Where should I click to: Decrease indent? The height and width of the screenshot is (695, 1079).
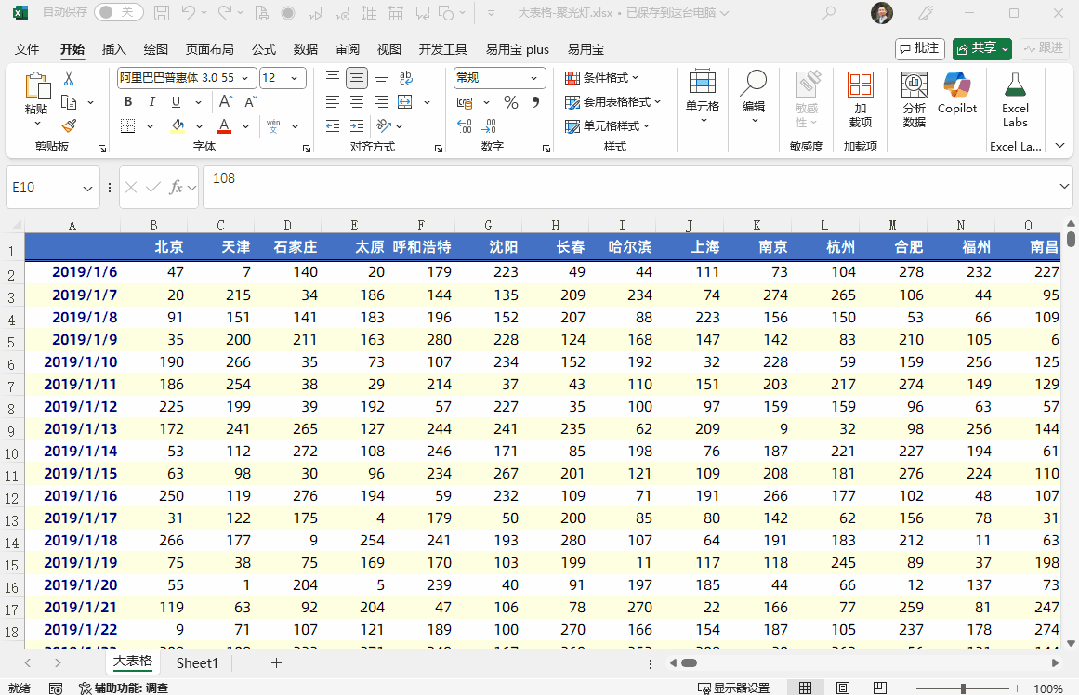click(x=332, y=126)
